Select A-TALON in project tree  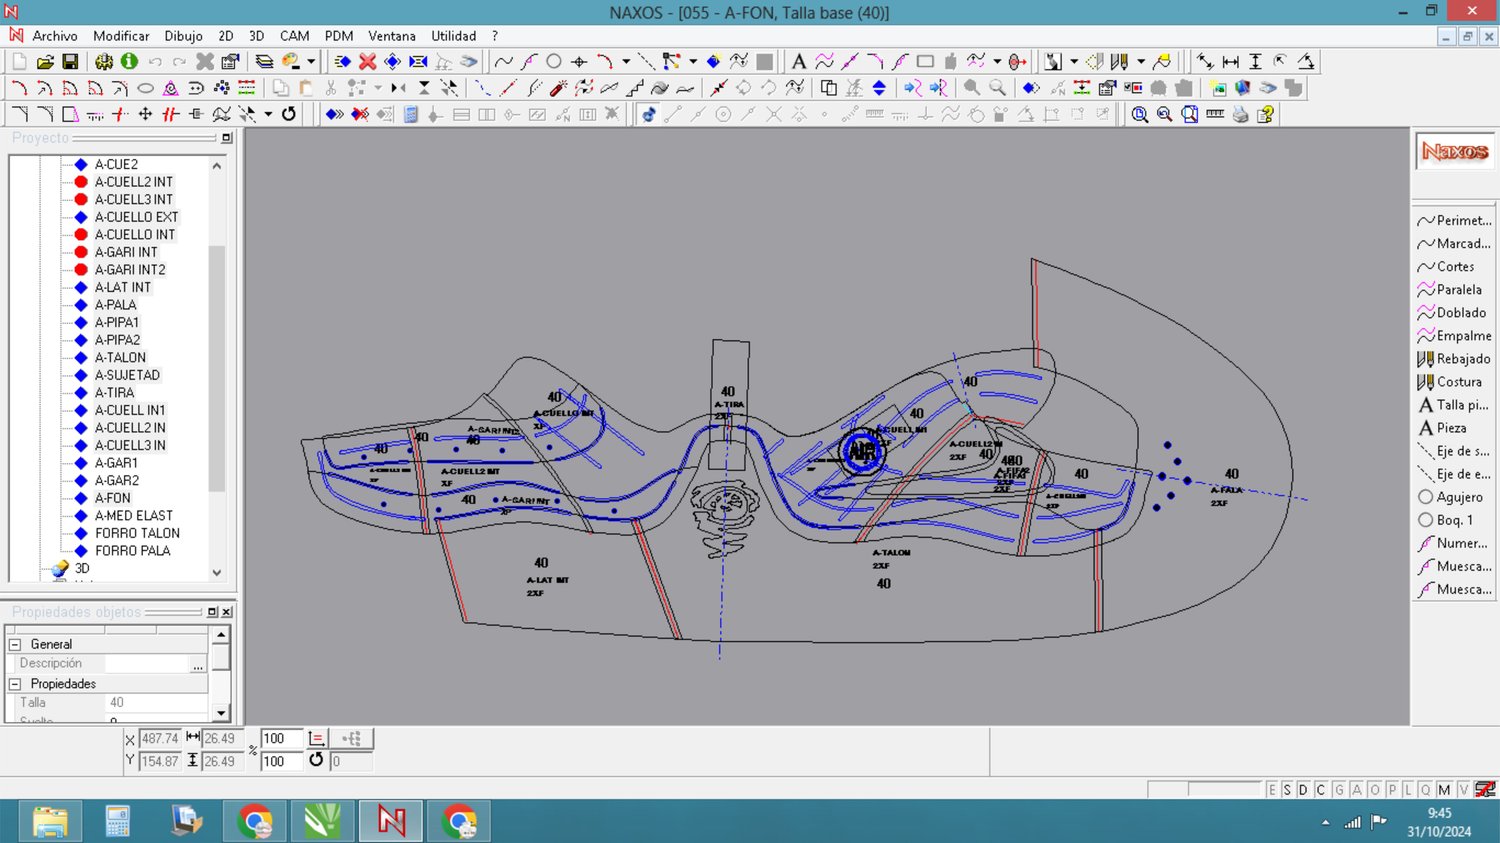[120, 358]
